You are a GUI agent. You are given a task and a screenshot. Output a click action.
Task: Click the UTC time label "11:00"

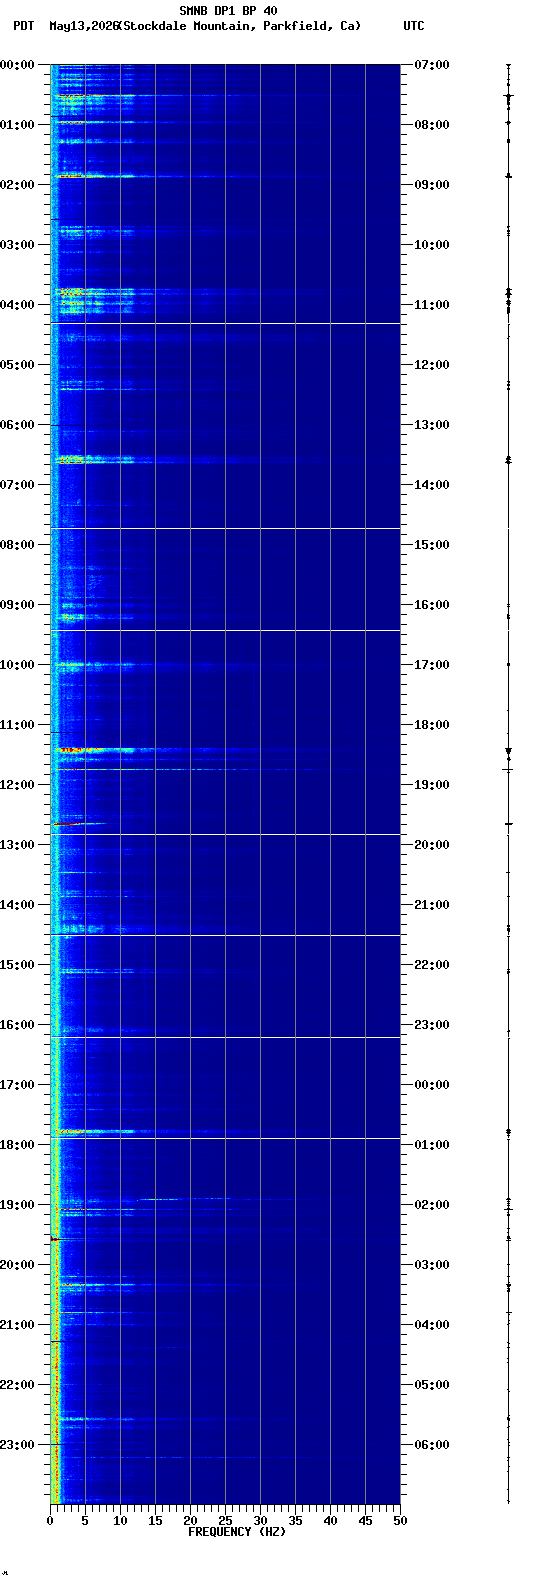coord(432,305)
